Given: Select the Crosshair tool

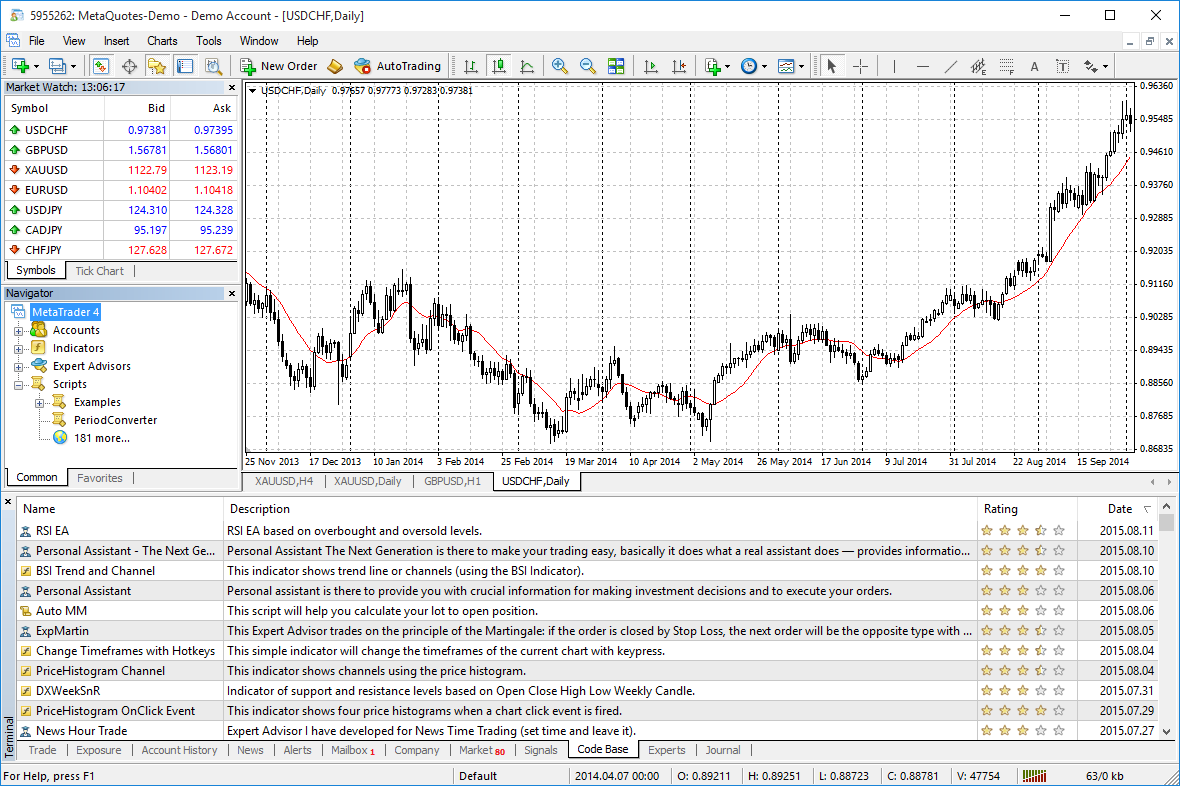Looking at the screenshot, I should coord(860,66).
